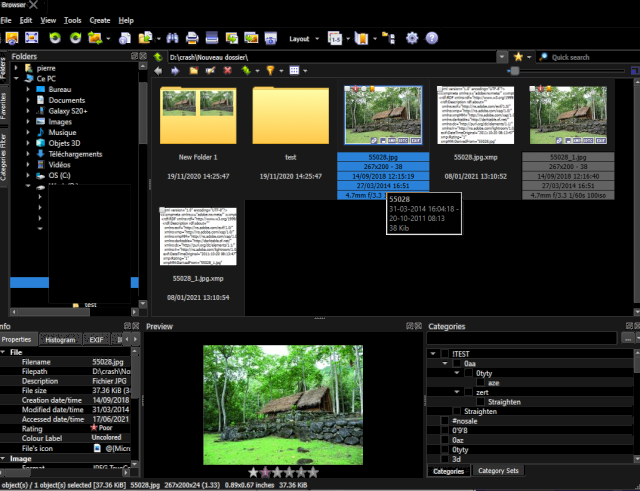Expand the Documents folder node

click(28, 100)
